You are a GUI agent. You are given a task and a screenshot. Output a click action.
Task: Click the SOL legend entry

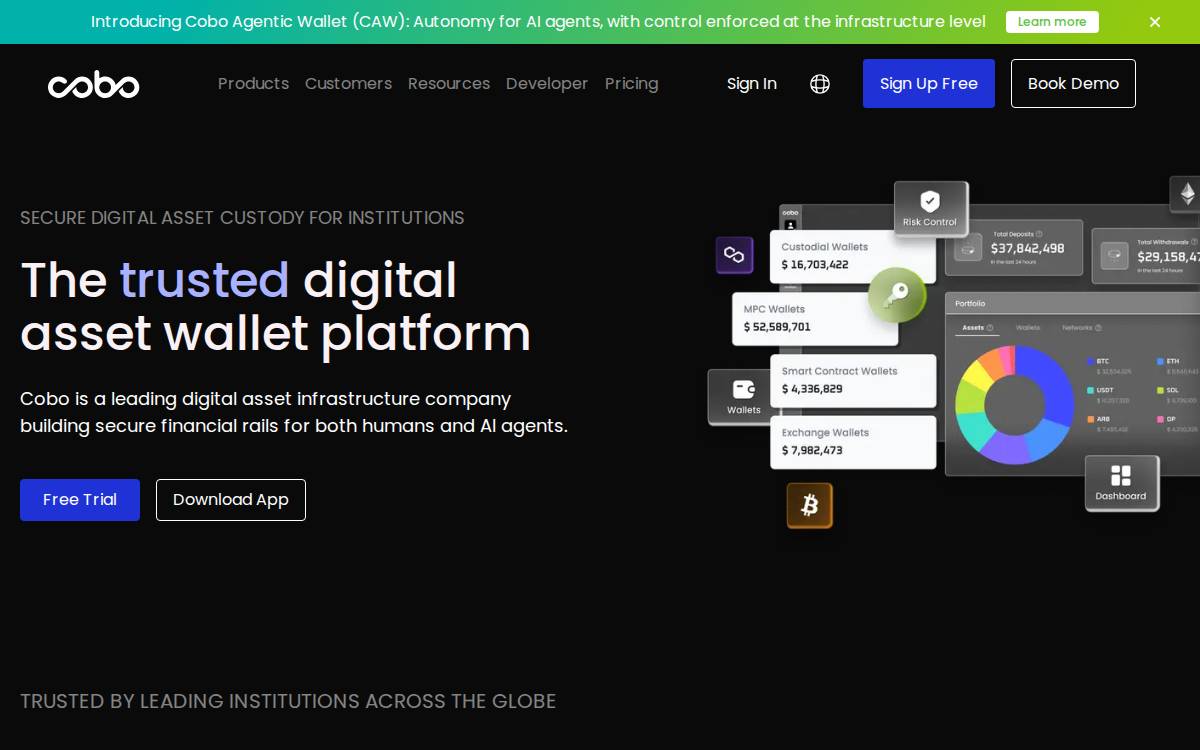click(1177, 395)
